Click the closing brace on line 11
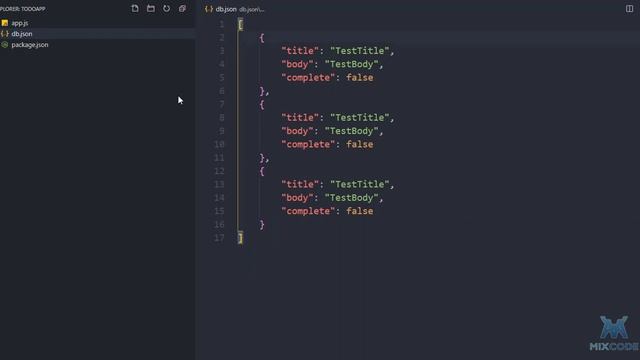640x360 pixels. 262,158
